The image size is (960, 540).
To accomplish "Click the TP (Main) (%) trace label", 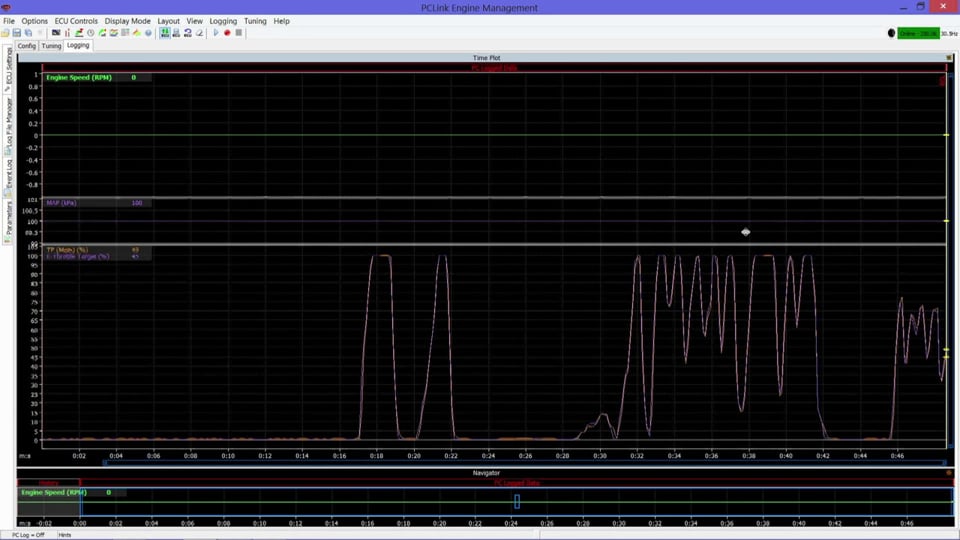I will [67, 250].
